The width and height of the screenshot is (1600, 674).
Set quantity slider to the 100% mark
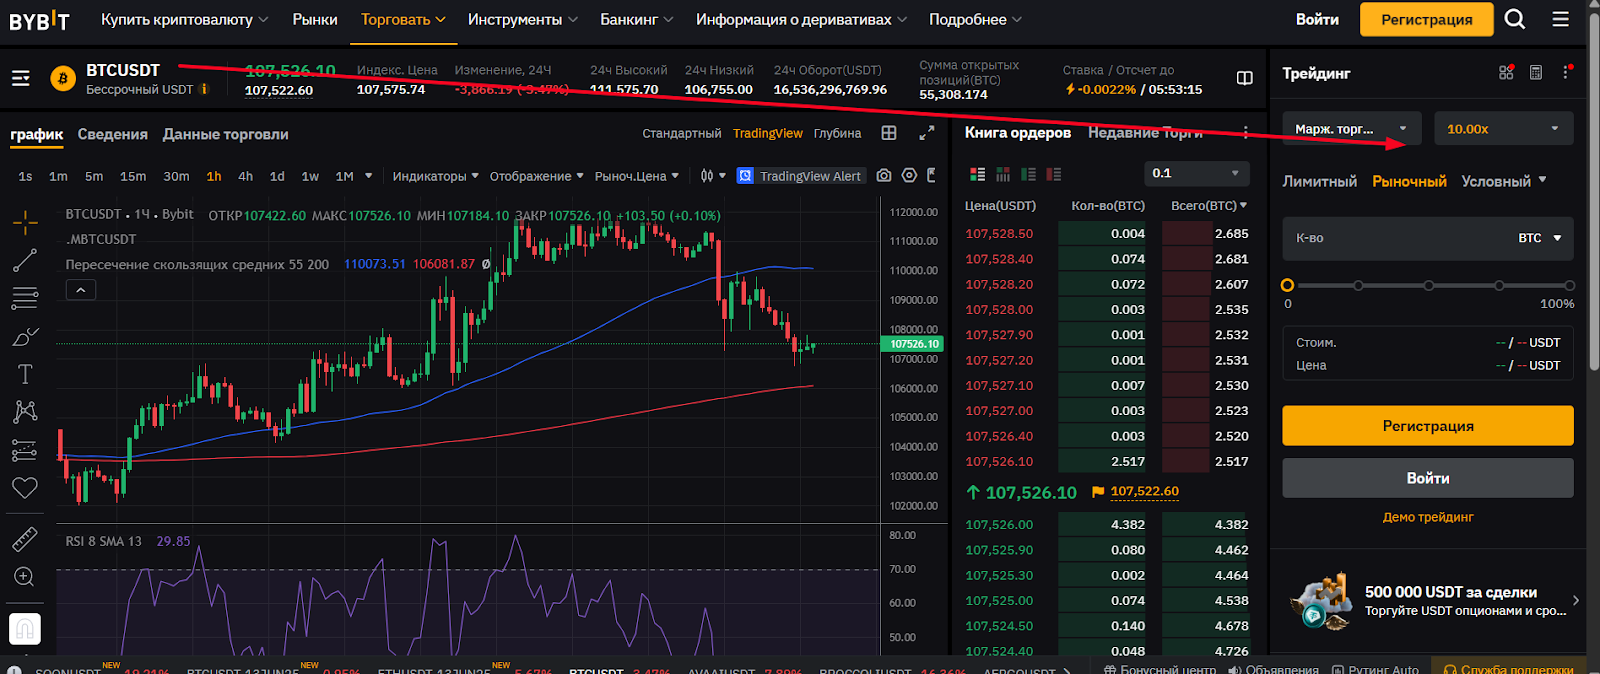[x=1569, y=285]
